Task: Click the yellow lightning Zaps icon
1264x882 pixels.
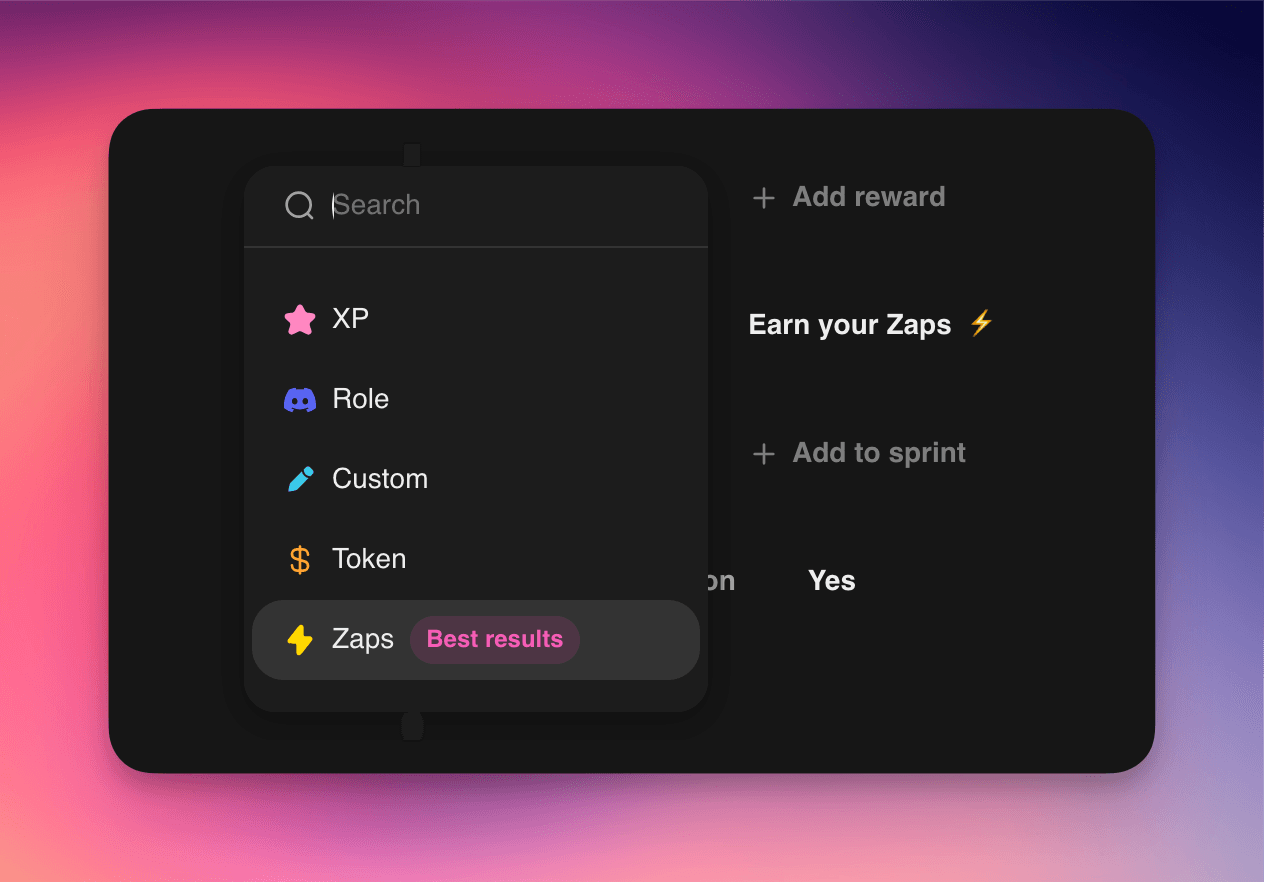Action: point(300,640)
